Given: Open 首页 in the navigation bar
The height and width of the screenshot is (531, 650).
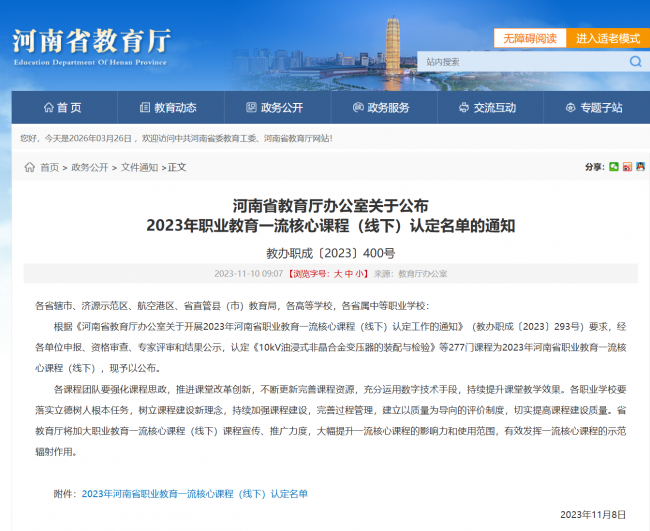Looking at the screenshot, I should pyautogui.click(x=62, y=108).
